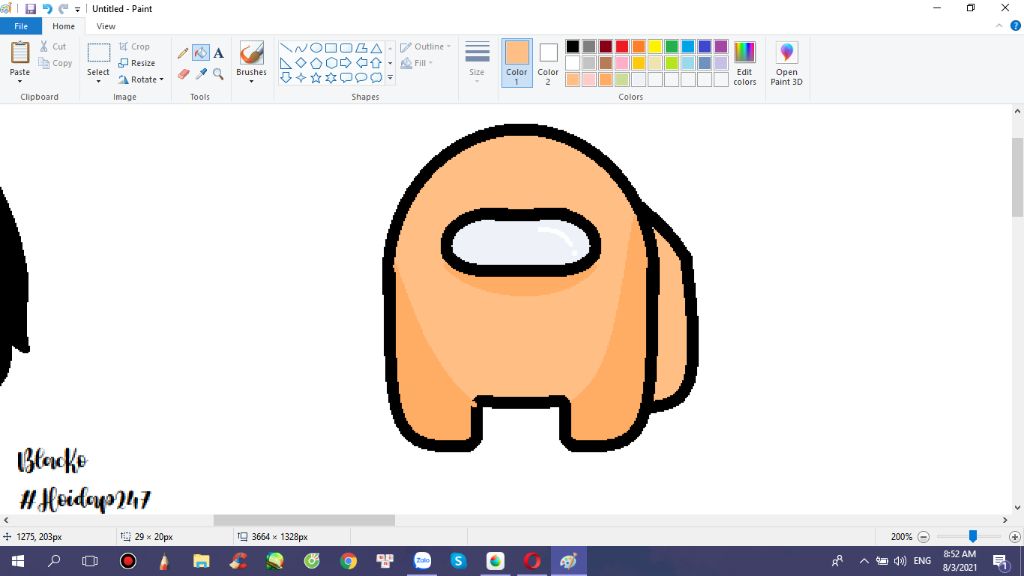The height and width of the screenshot is (576, 1024).
Task: Choose the Pentagon shape
Action: pyautogui.click(x=316, y=63)
